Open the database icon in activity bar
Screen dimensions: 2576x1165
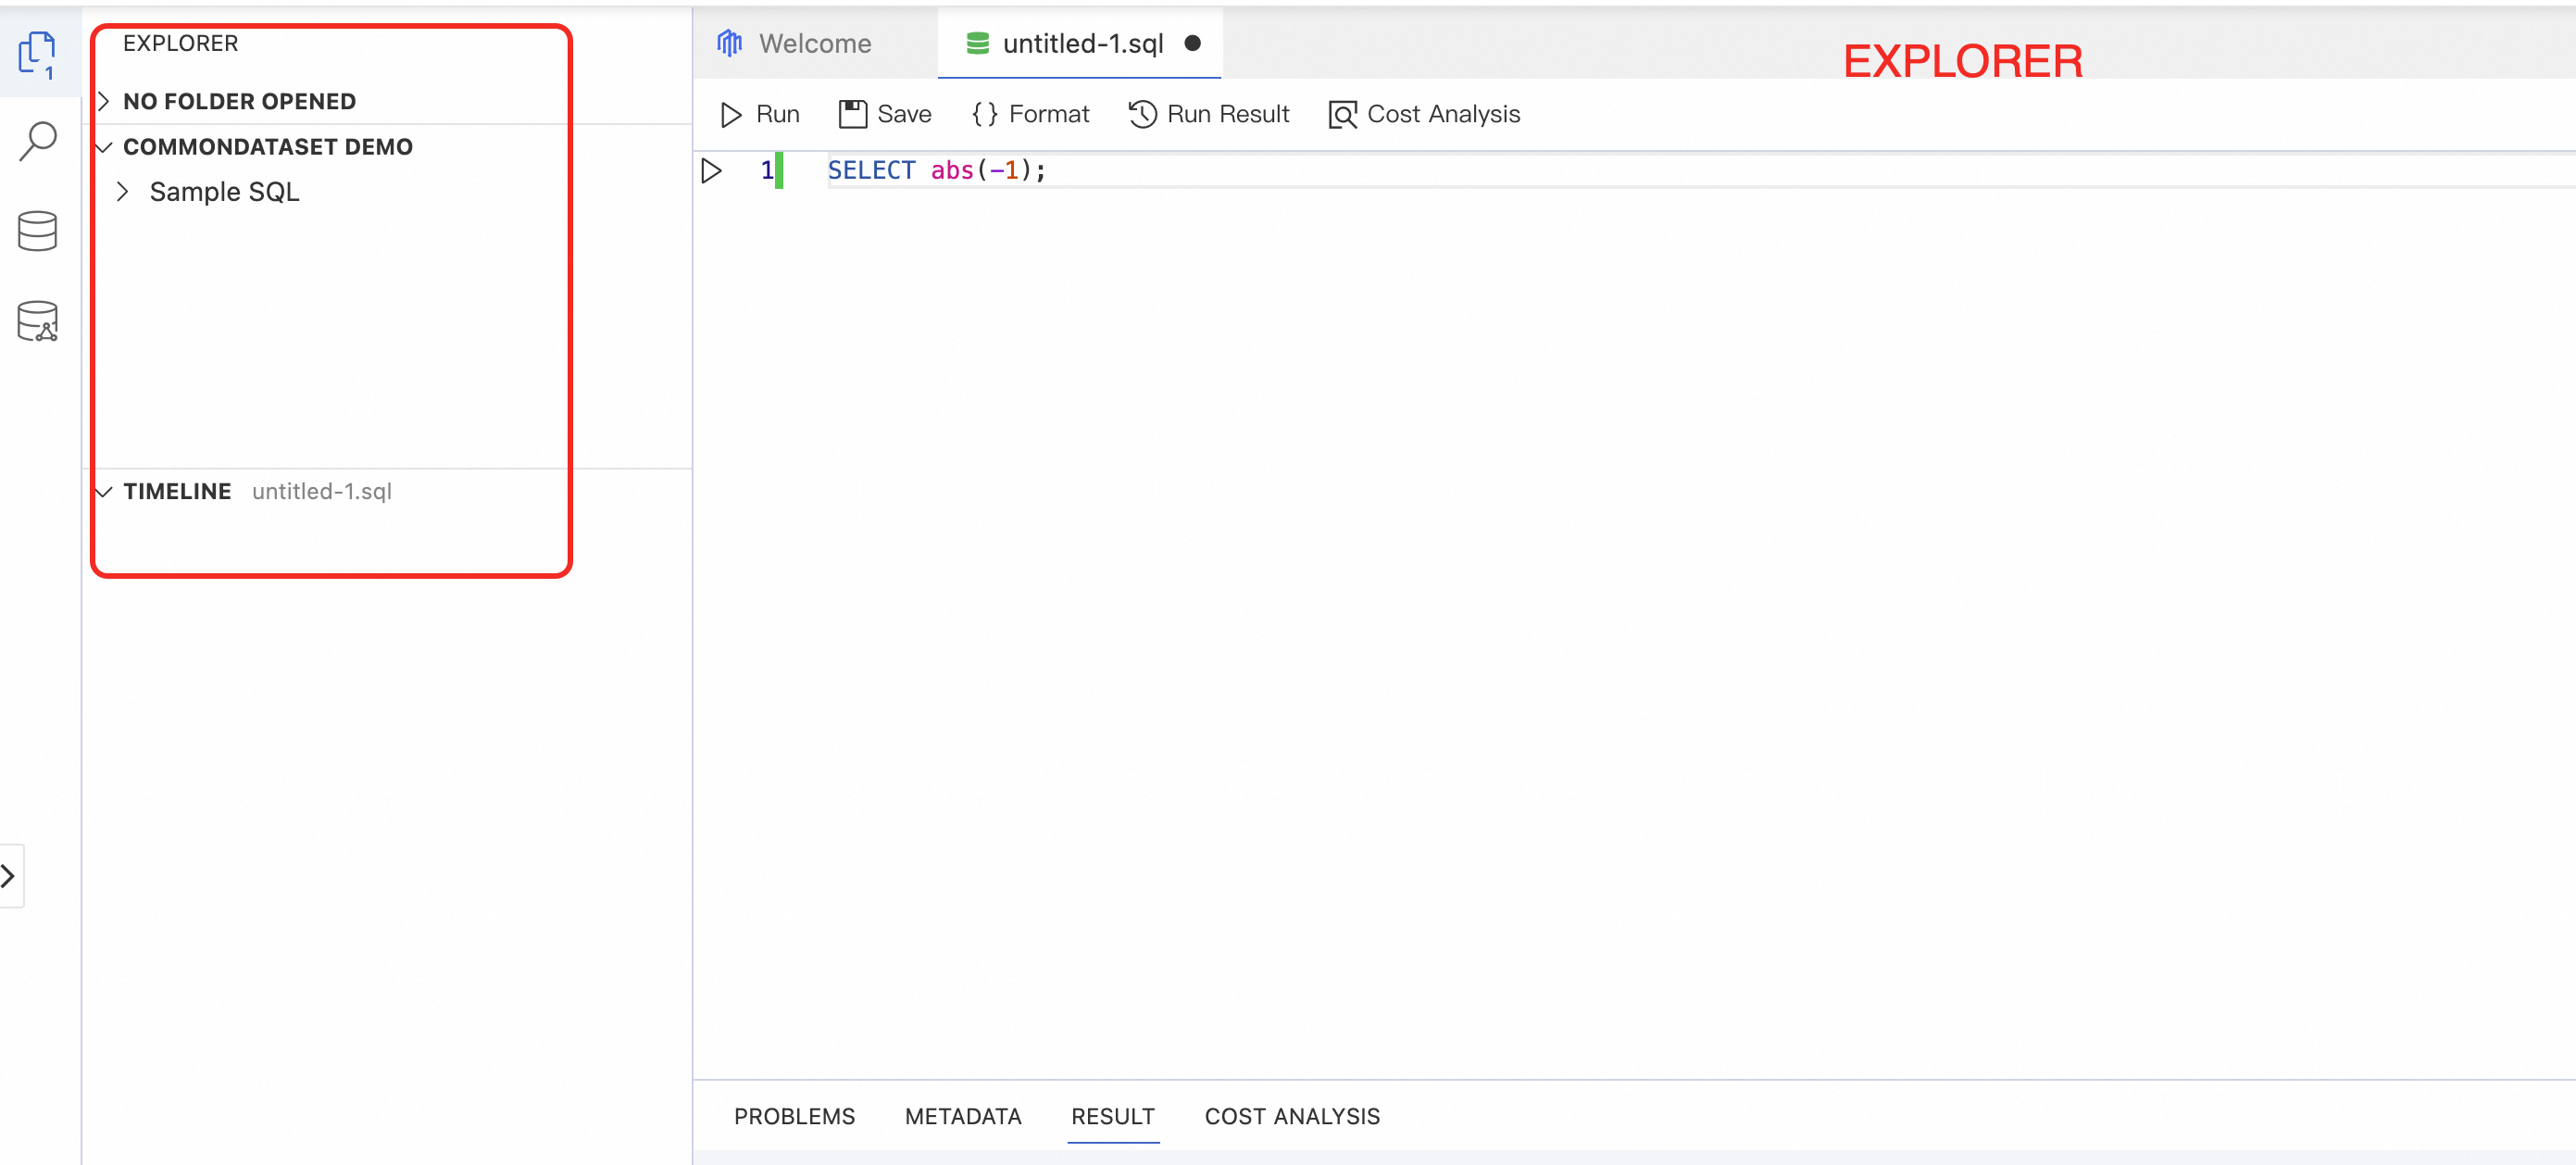pyautogui.click(x=38, y=231)
